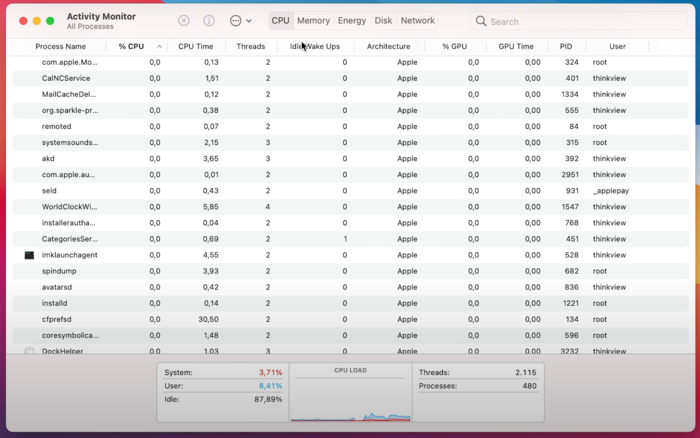Sort by the Threads column header
The image size is (700, 438).
tap(250, 46)
